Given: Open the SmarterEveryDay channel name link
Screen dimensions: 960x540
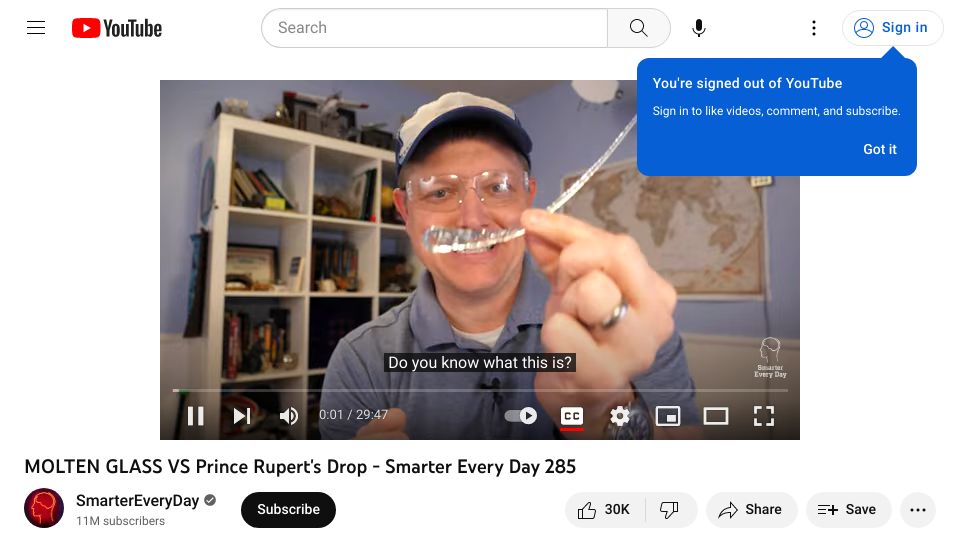Looking at the screenshot, I should (x=137, y=500).
